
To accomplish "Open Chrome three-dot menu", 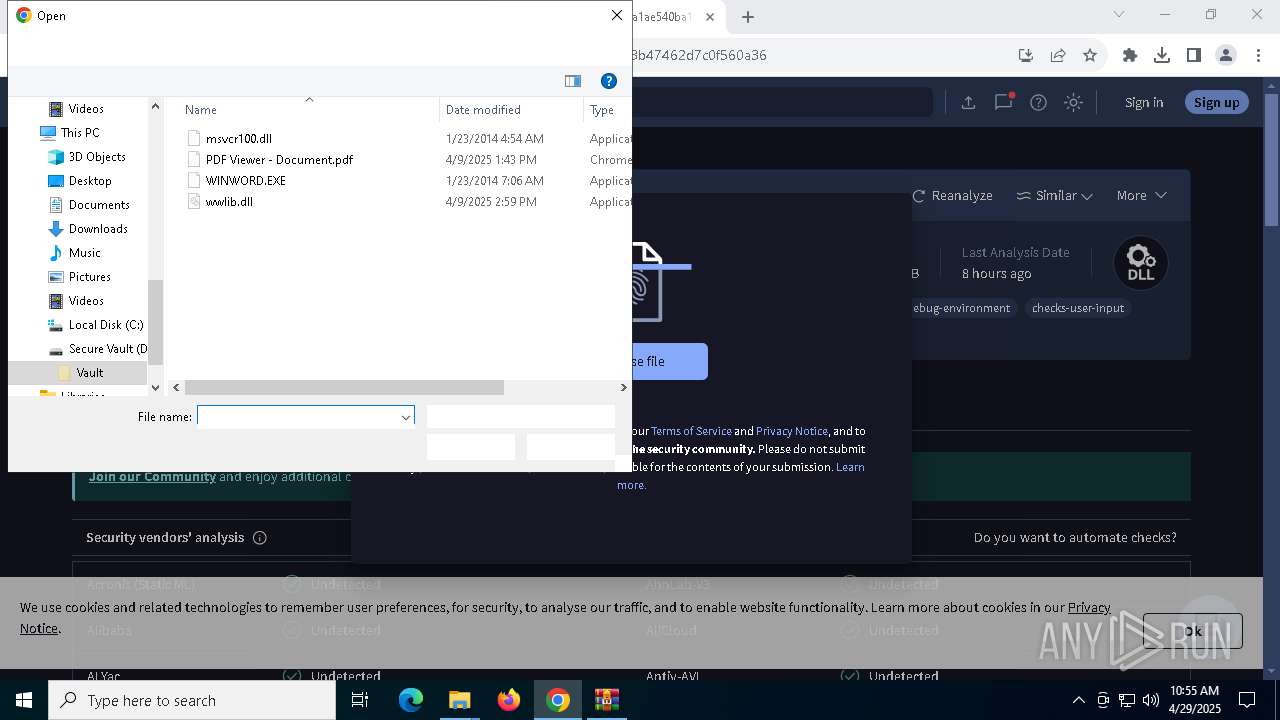I will 1258,55.
